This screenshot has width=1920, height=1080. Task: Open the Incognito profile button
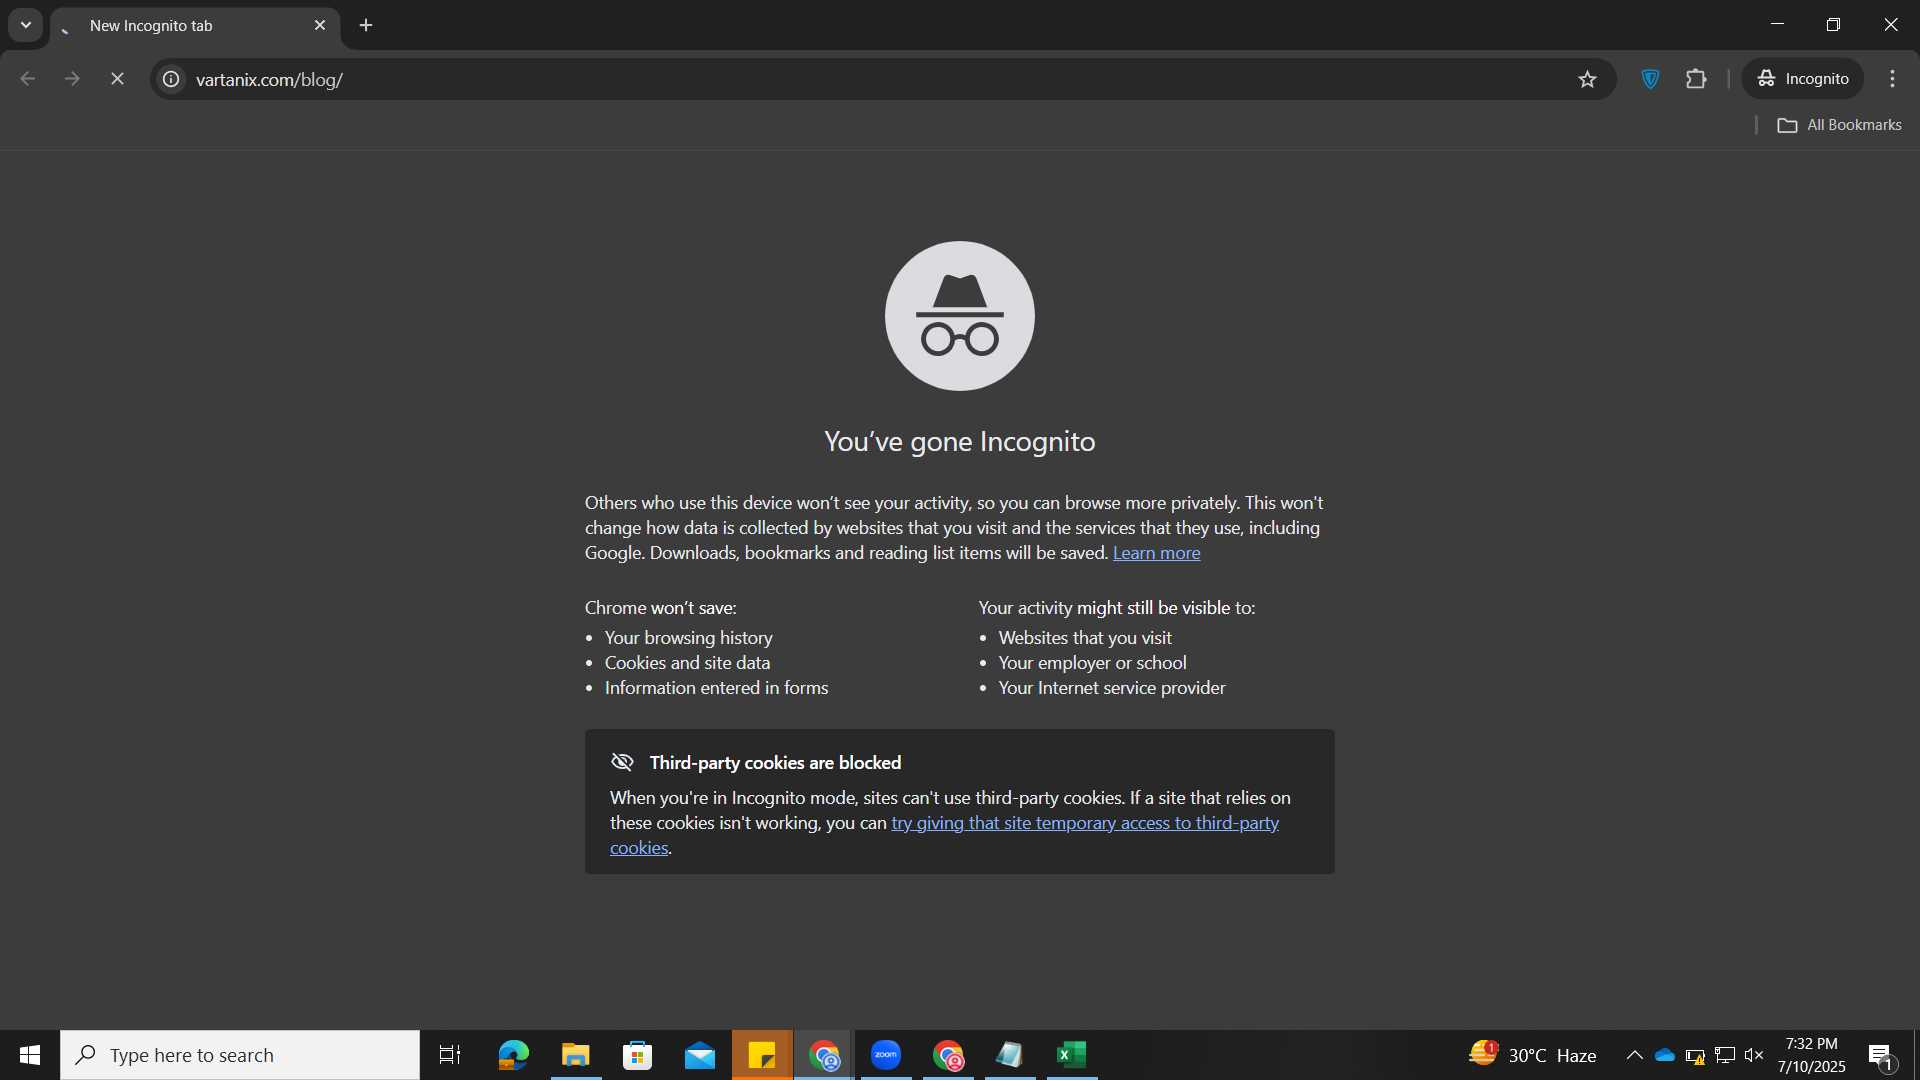click(x=1803, y=79)
